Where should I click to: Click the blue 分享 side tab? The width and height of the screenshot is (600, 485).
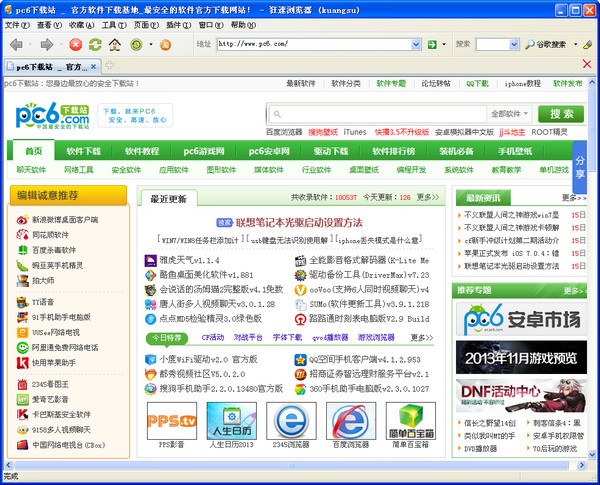tap(580, 167)
